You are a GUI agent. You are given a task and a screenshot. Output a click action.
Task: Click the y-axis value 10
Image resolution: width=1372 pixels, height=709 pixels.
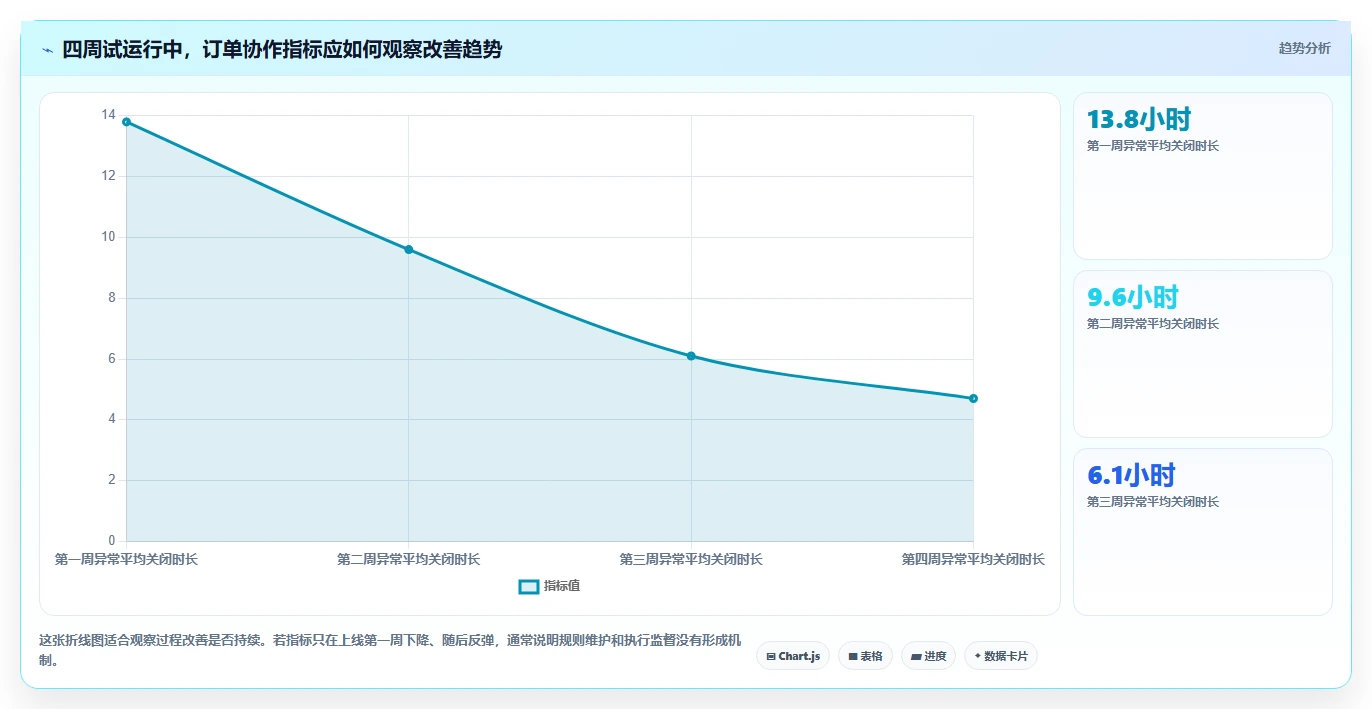point(108,237)
